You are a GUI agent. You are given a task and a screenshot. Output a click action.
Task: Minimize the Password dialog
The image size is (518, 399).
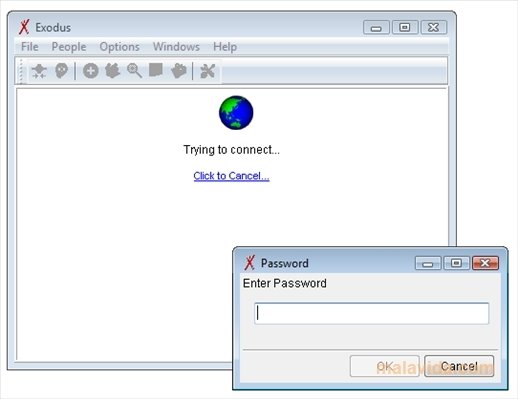point(428,263)
